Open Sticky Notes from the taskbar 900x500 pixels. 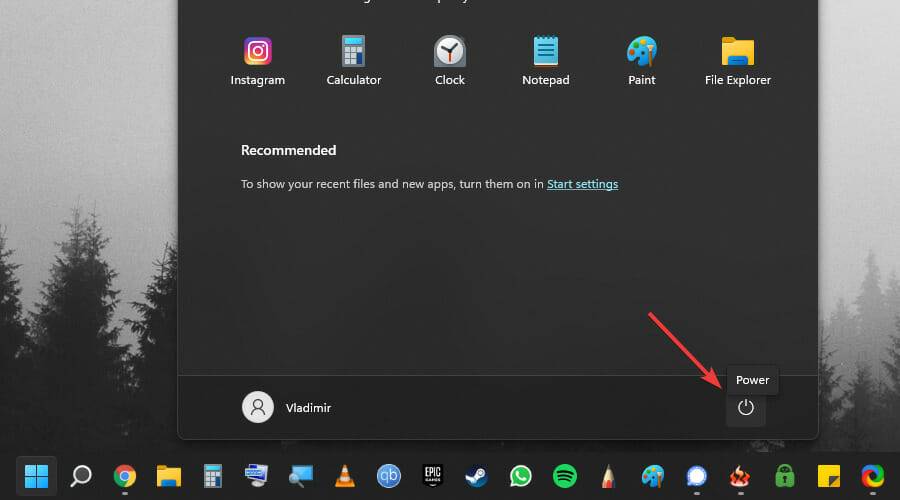tap(829, 476)
